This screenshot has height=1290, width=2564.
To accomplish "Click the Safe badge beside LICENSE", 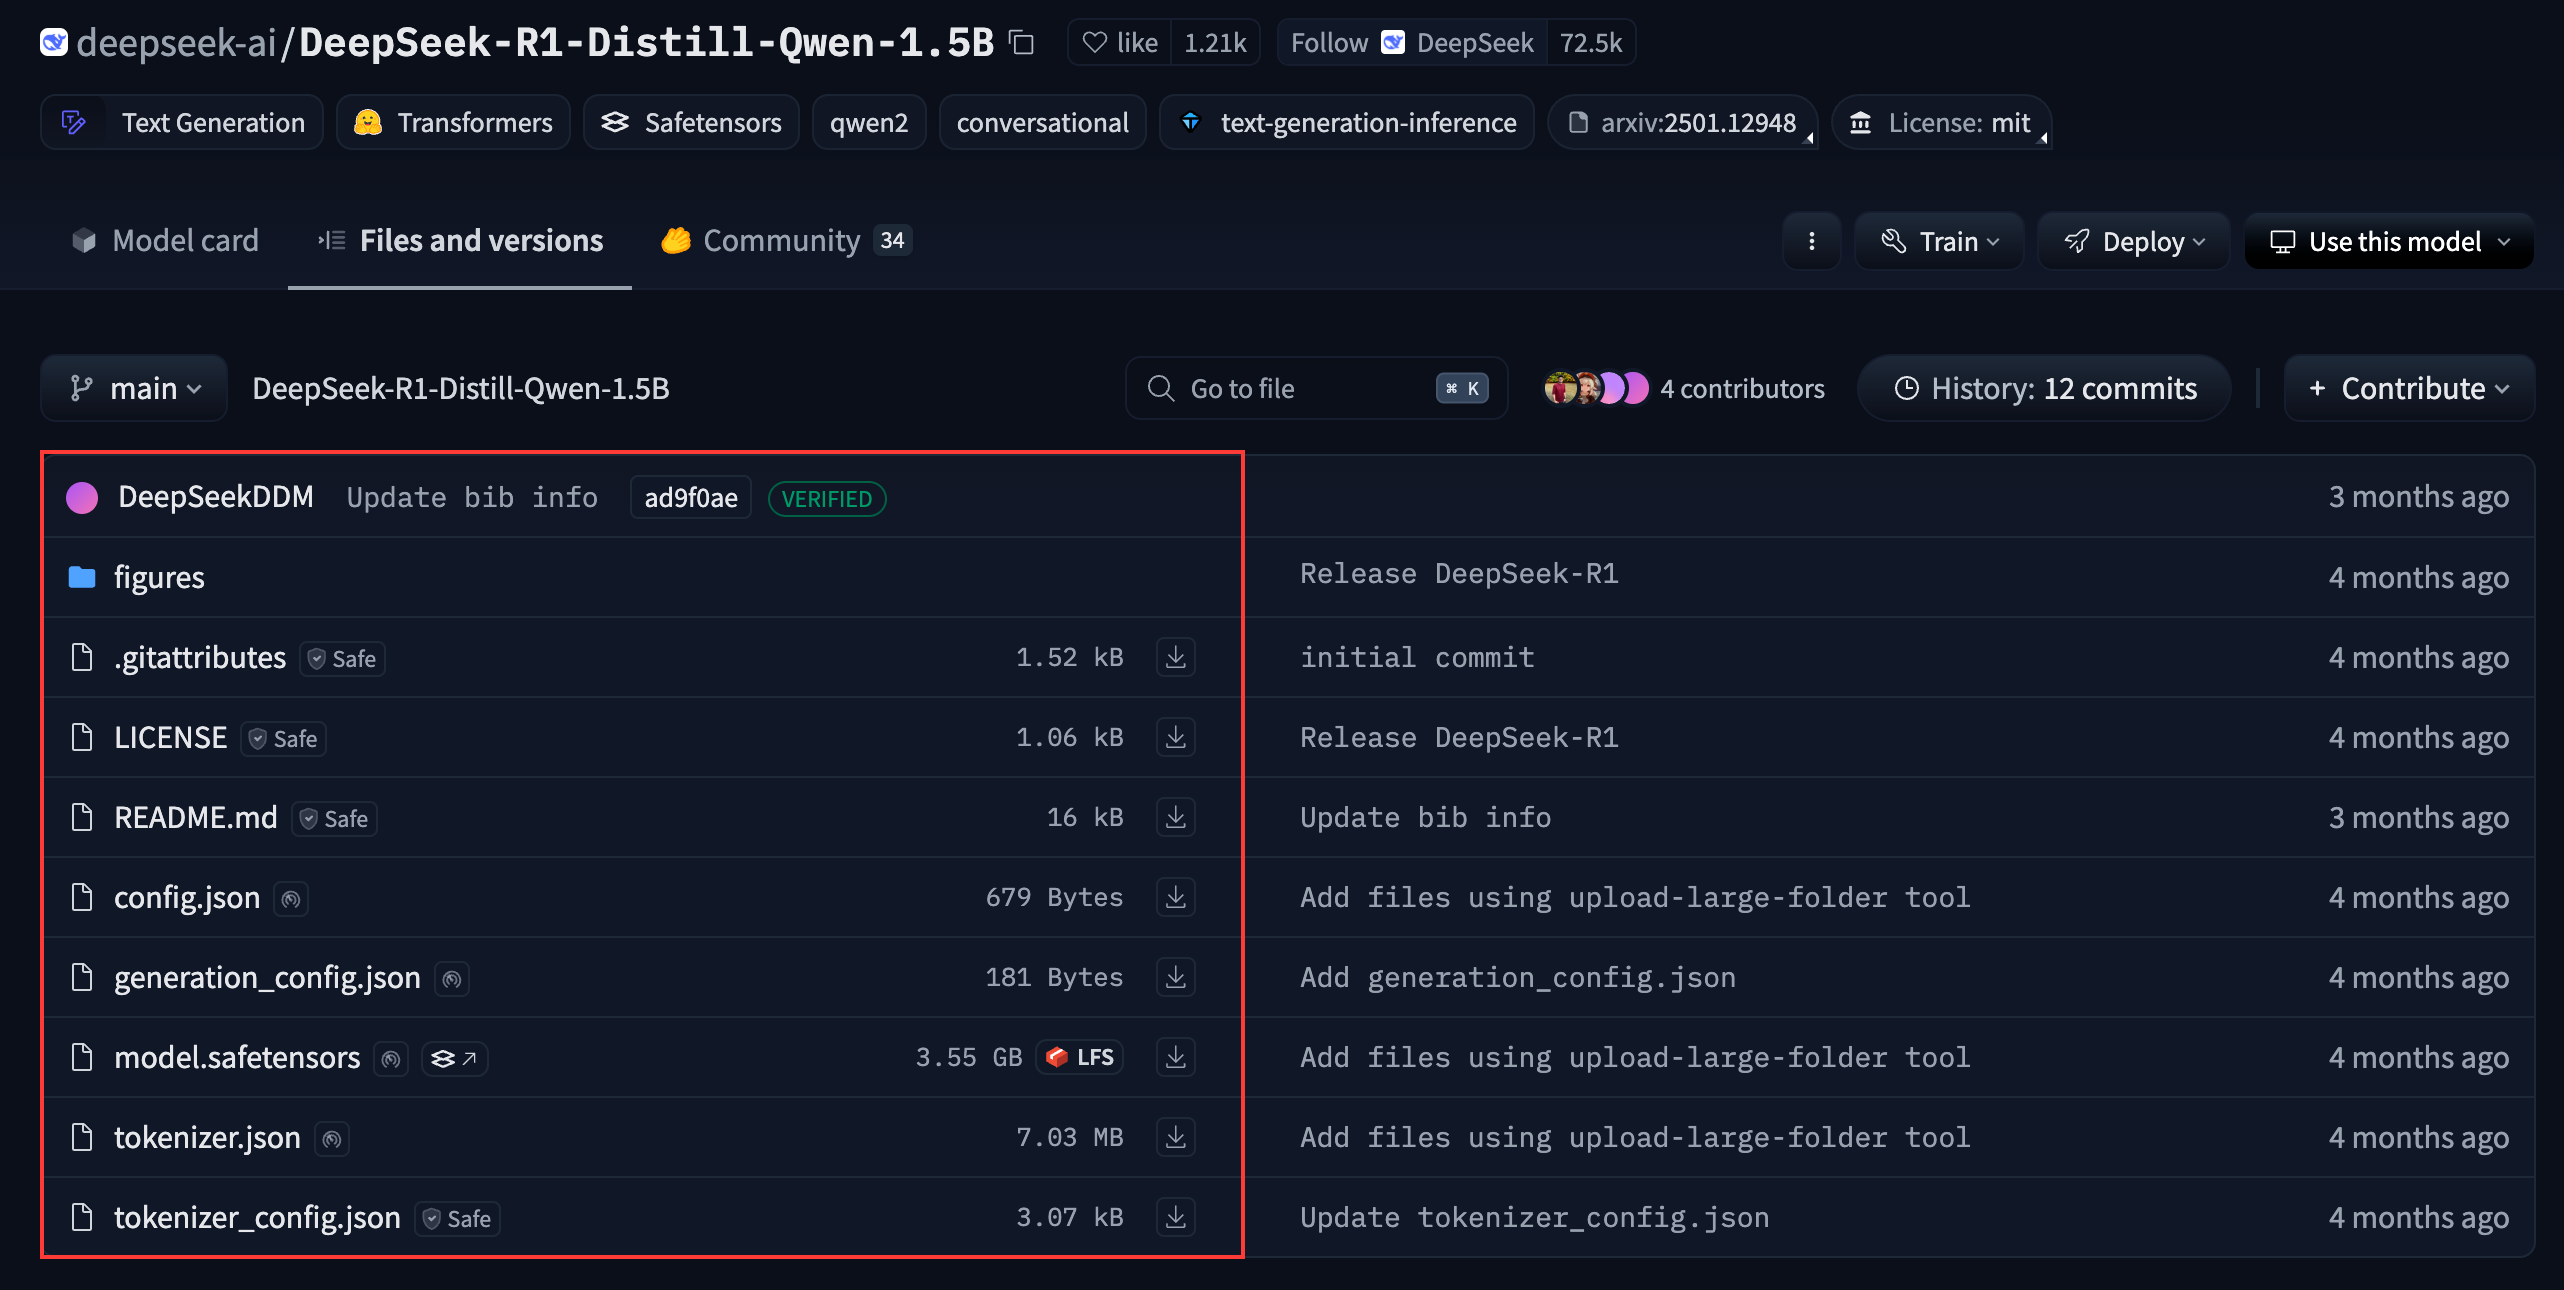I will (284, 739).
